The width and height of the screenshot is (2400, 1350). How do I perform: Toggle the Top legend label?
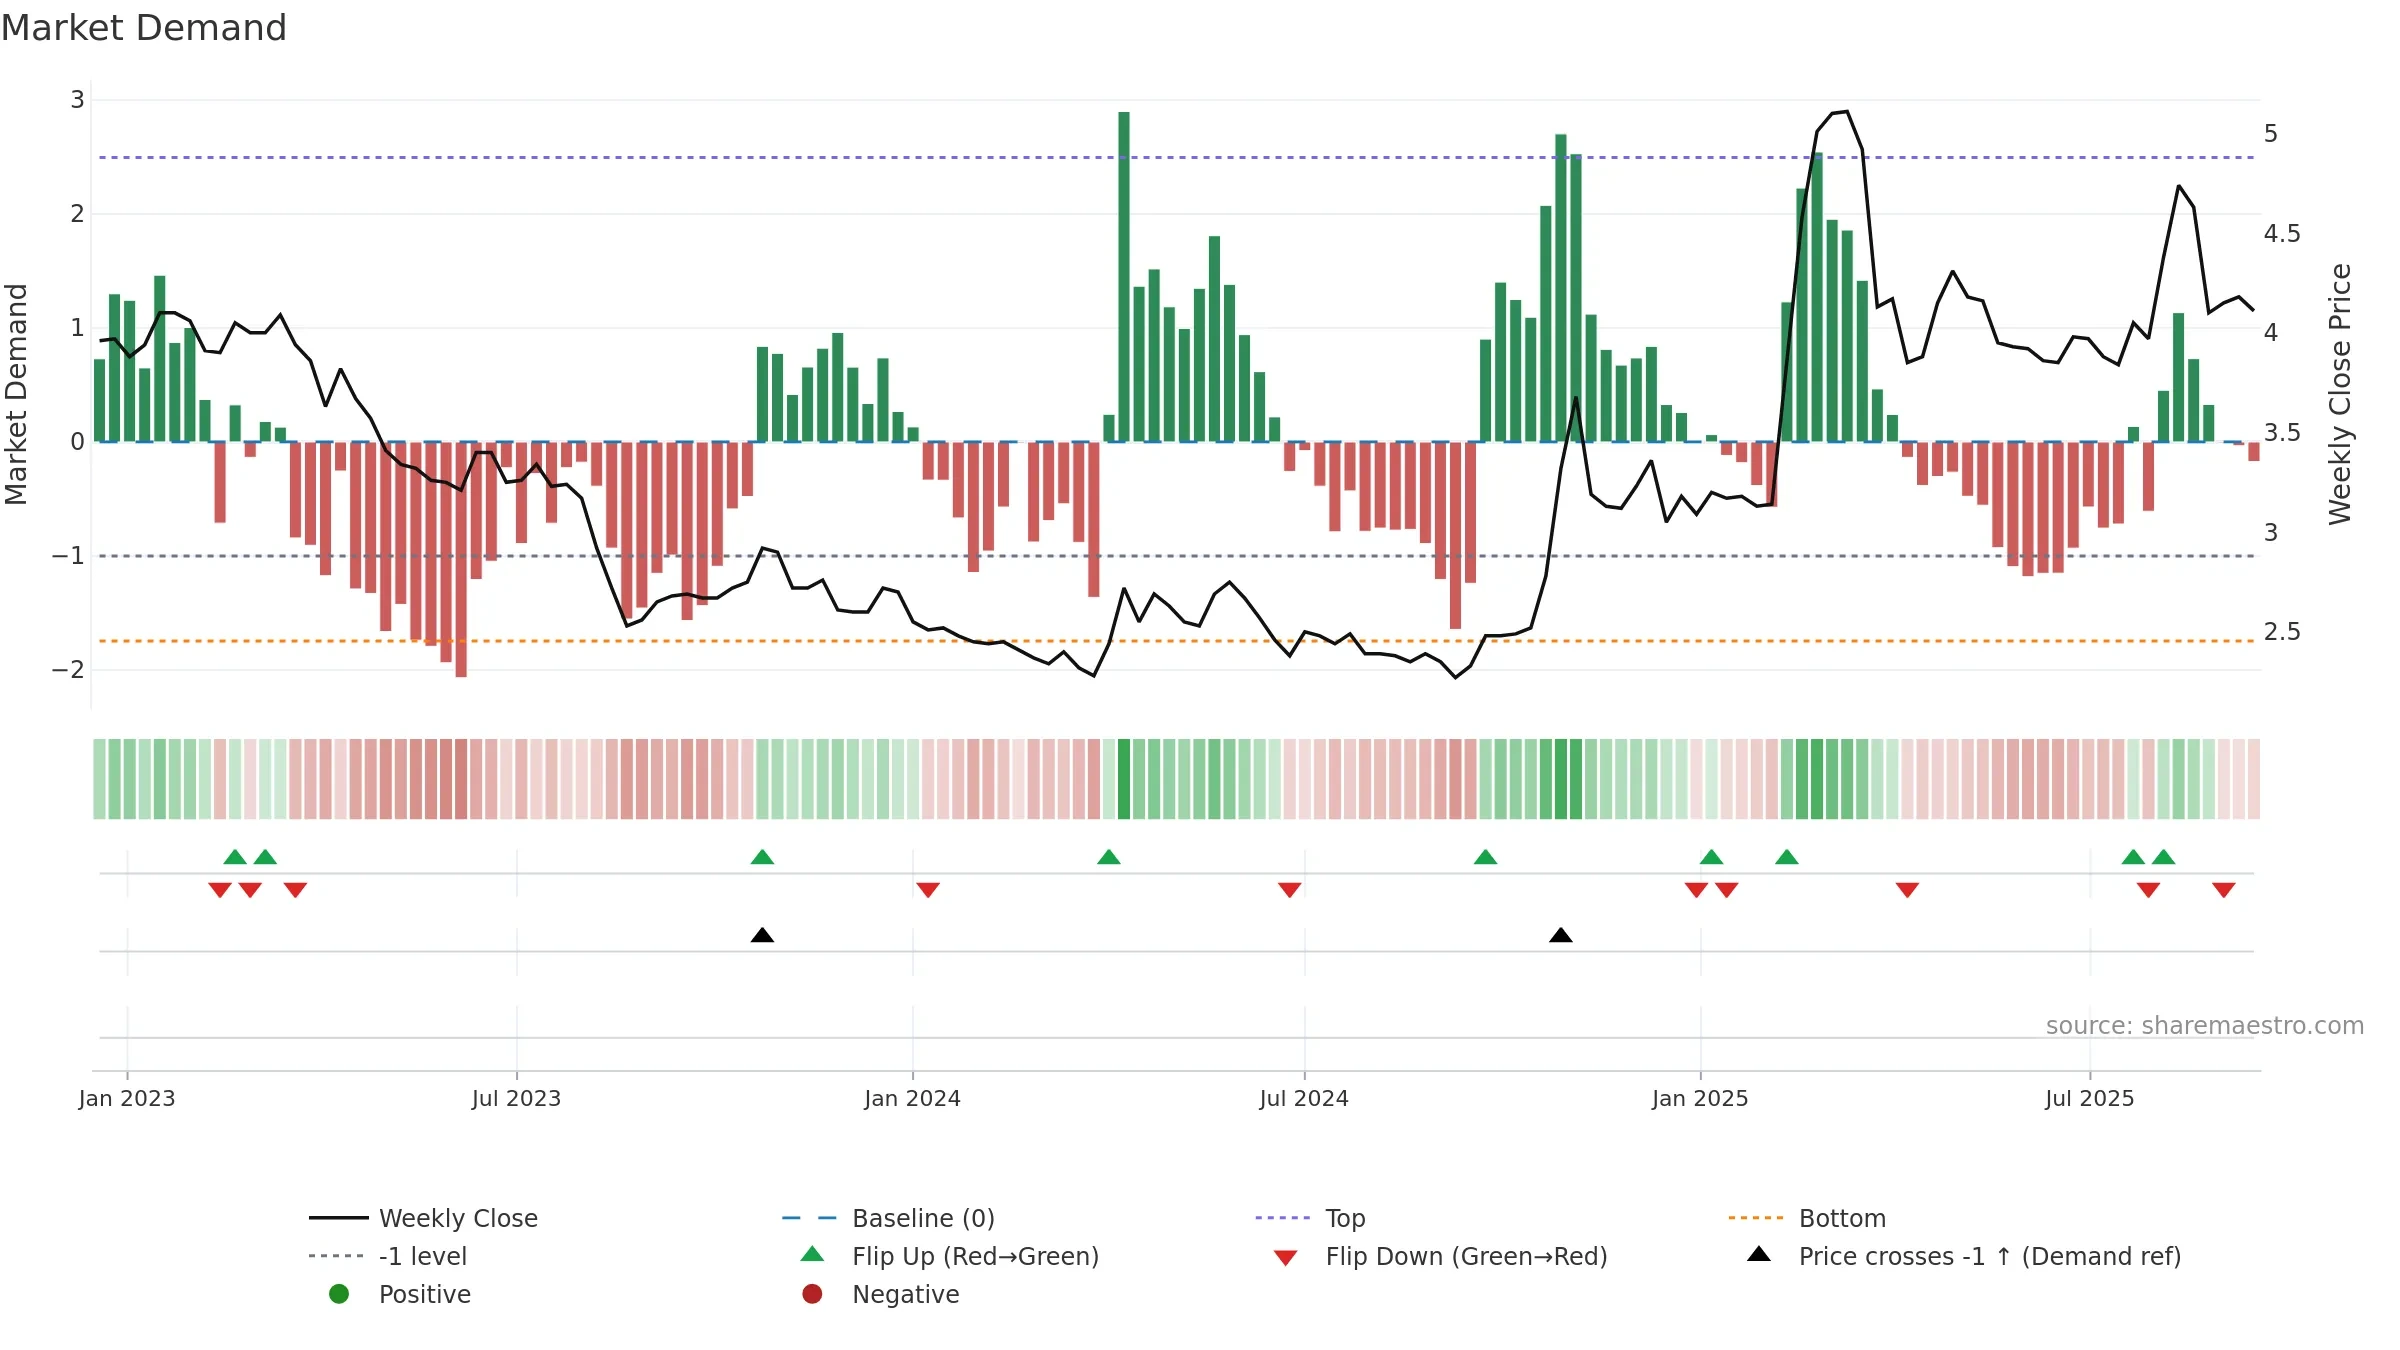1345,1218
